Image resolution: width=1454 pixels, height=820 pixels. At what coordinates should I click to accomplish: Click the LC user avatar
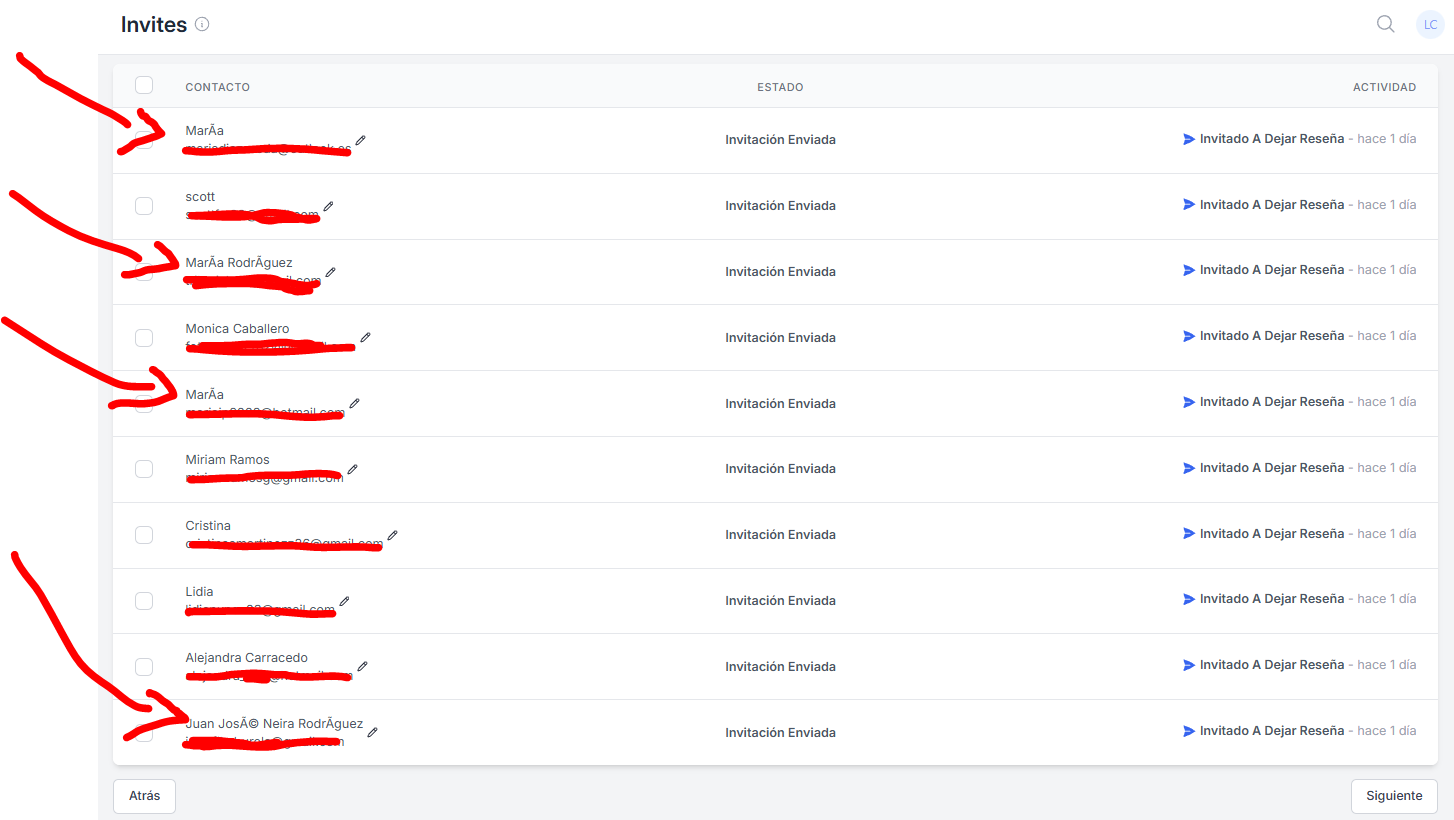click(1430, 25)
